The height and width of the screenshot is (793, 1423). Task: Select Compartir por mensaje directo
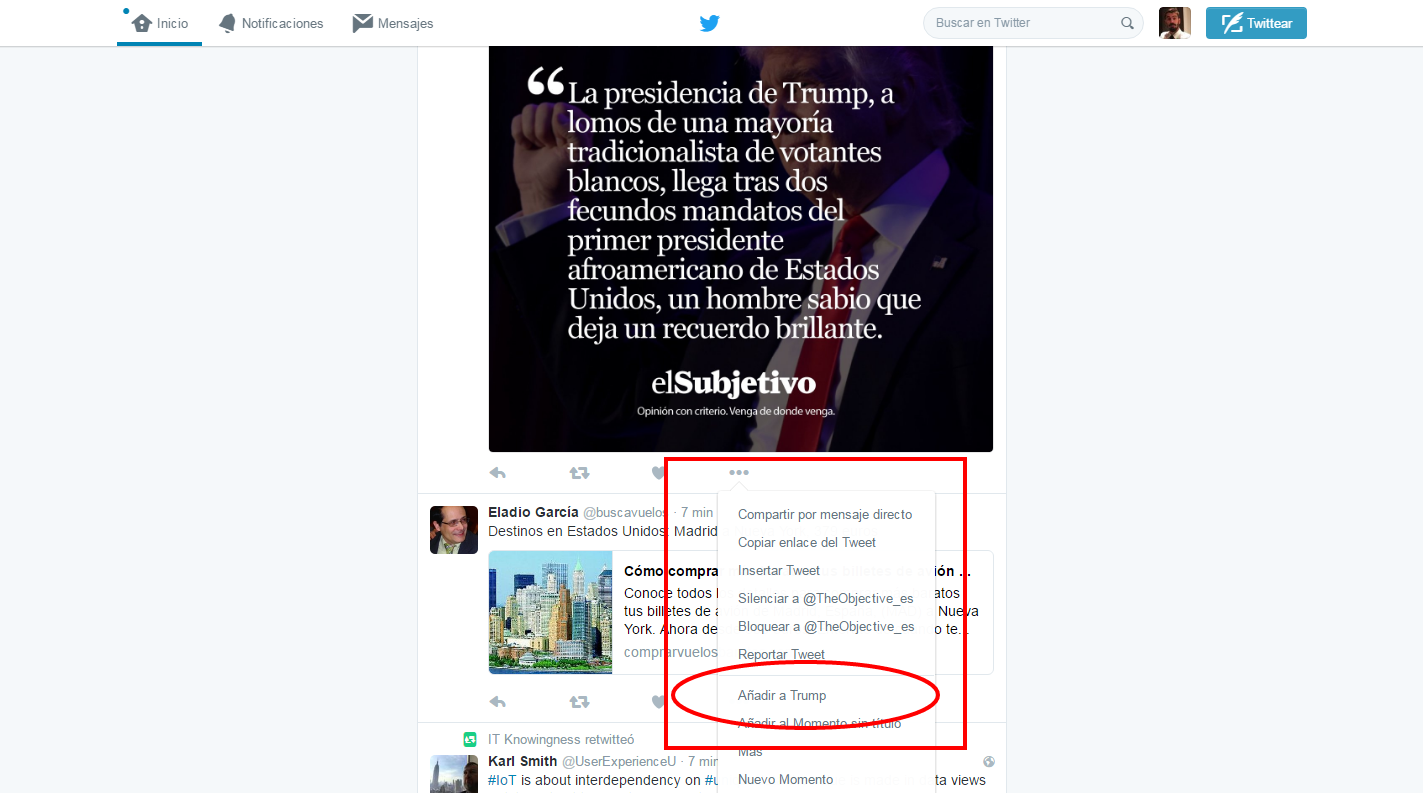coord(825,515)
